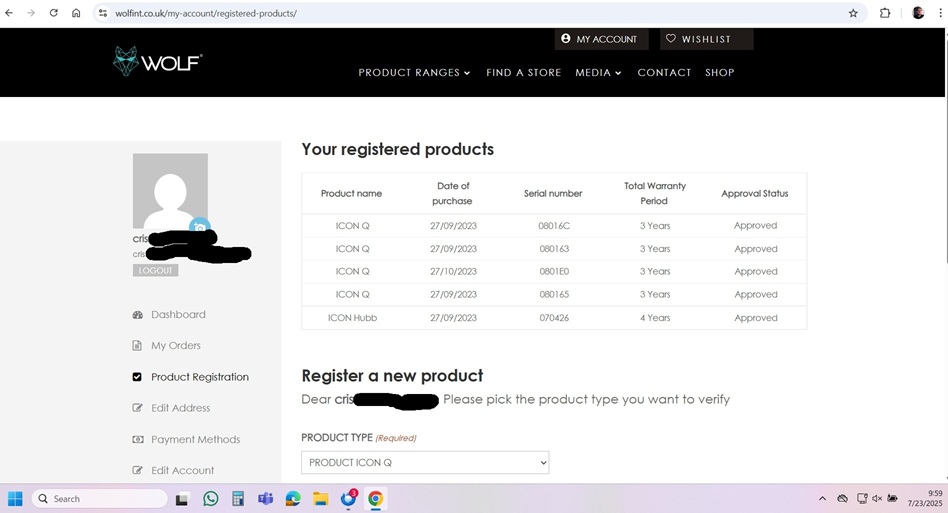Click the Windows taskbar Search box
948x513 pixels.
coord(100,498)
